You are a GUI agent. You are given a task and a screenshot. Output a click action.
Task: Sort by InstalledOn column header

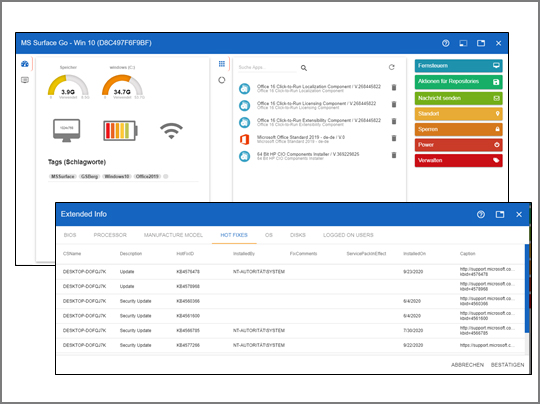[x=415, y=254]
